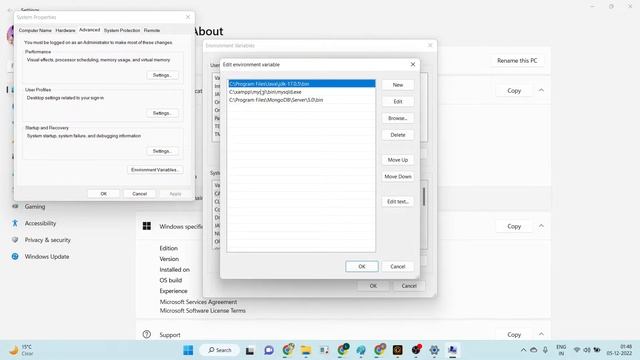Click OK in System Properties
Viewport: 640px width, 360px height.
pos(104,194)
